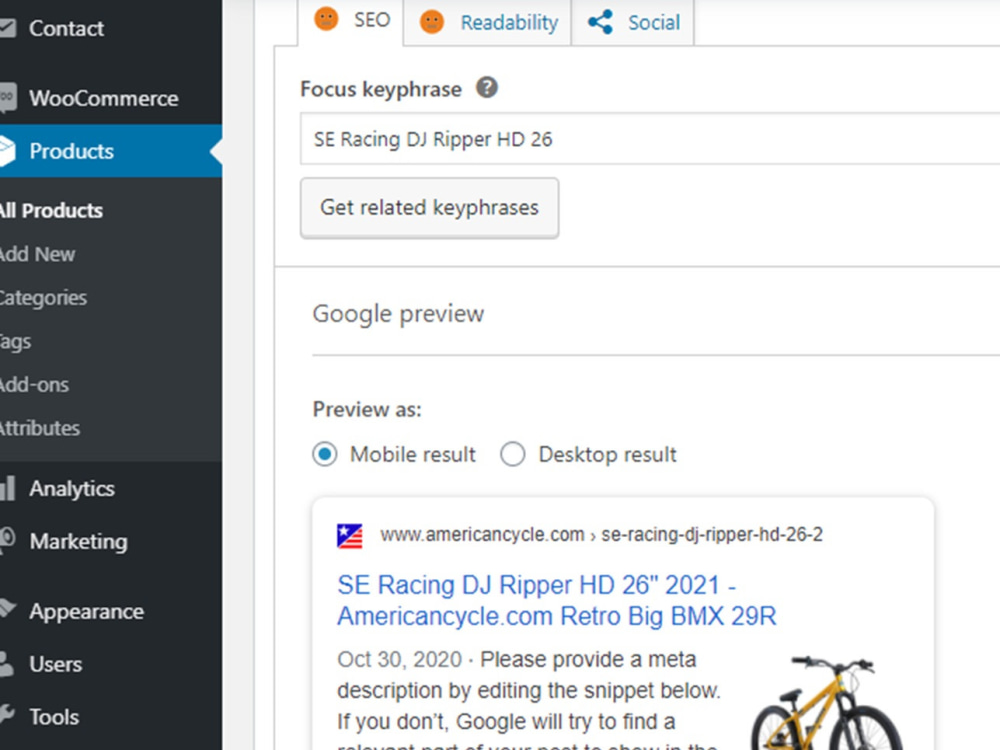Screen dimensions: 1000x750
Task: Click the Analytics bar chart icon
Action: pyautogui.click(x=7, y=488)
